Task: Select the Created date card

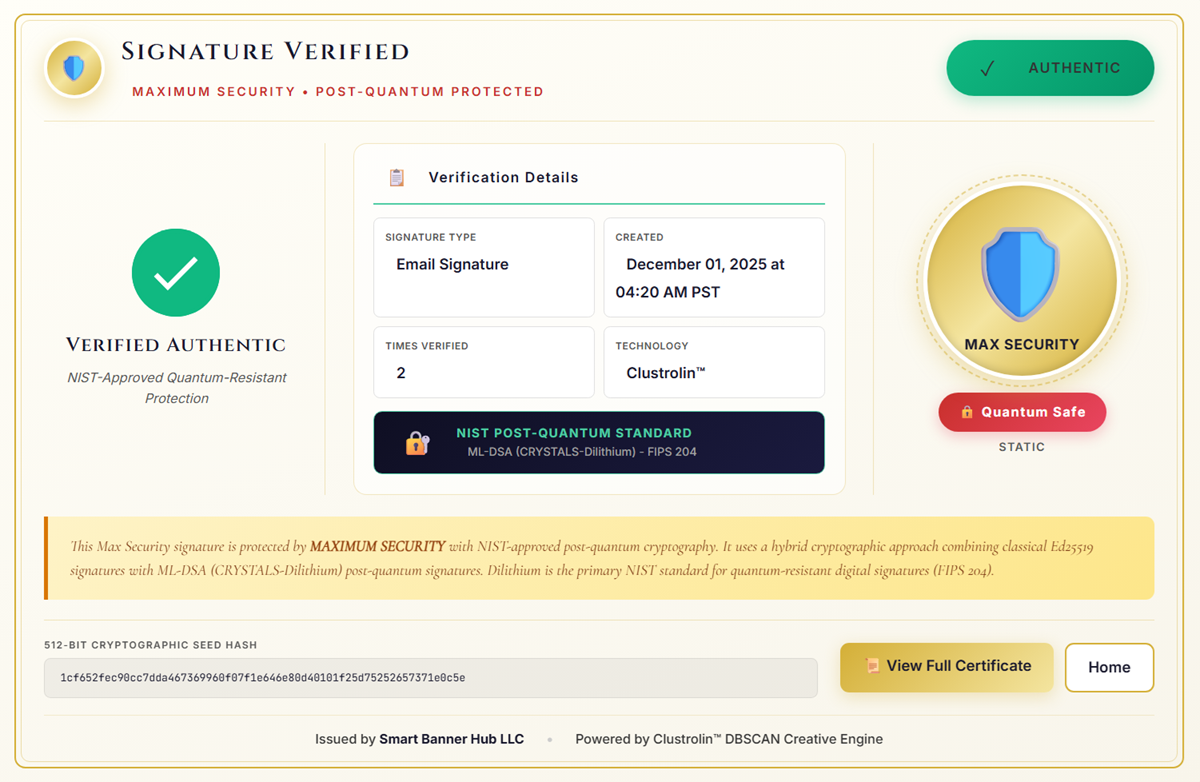Action: tap(714, 267)
